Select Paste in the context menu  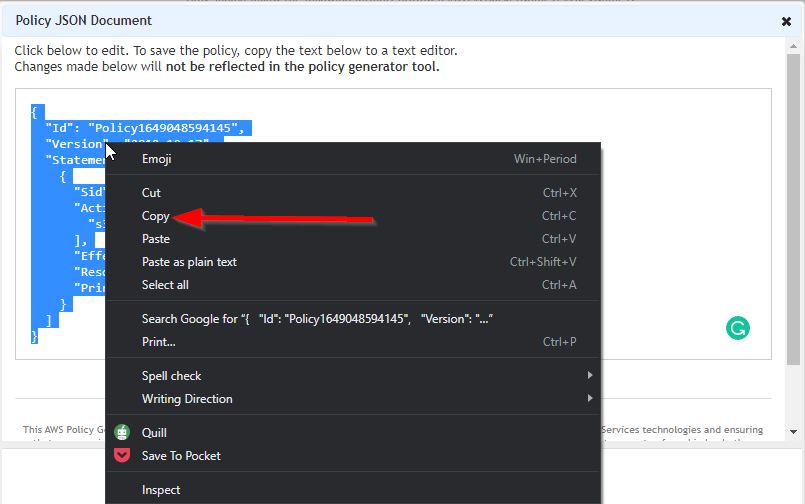pyautogui.click(x=353, y=239)
